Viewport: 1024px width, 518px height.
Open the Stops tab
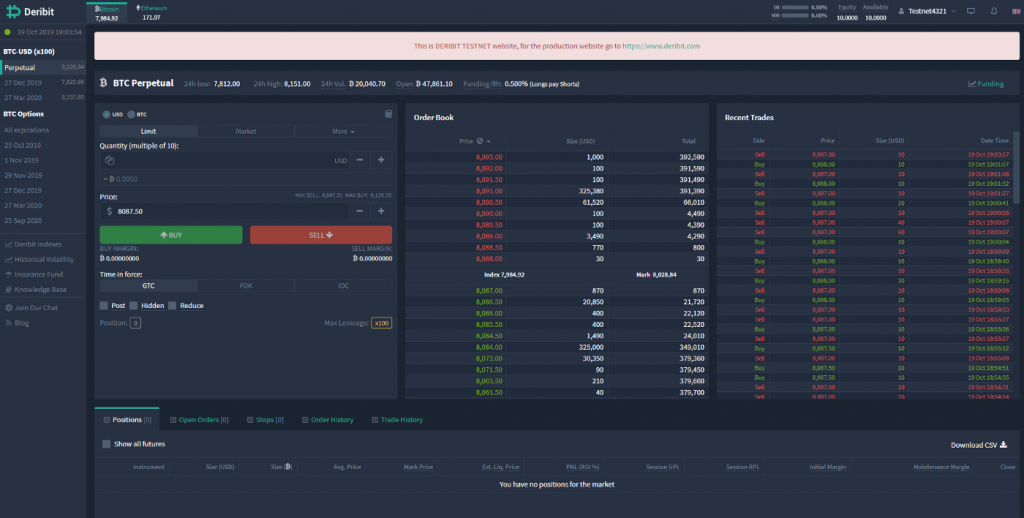(x=265, y=420)
